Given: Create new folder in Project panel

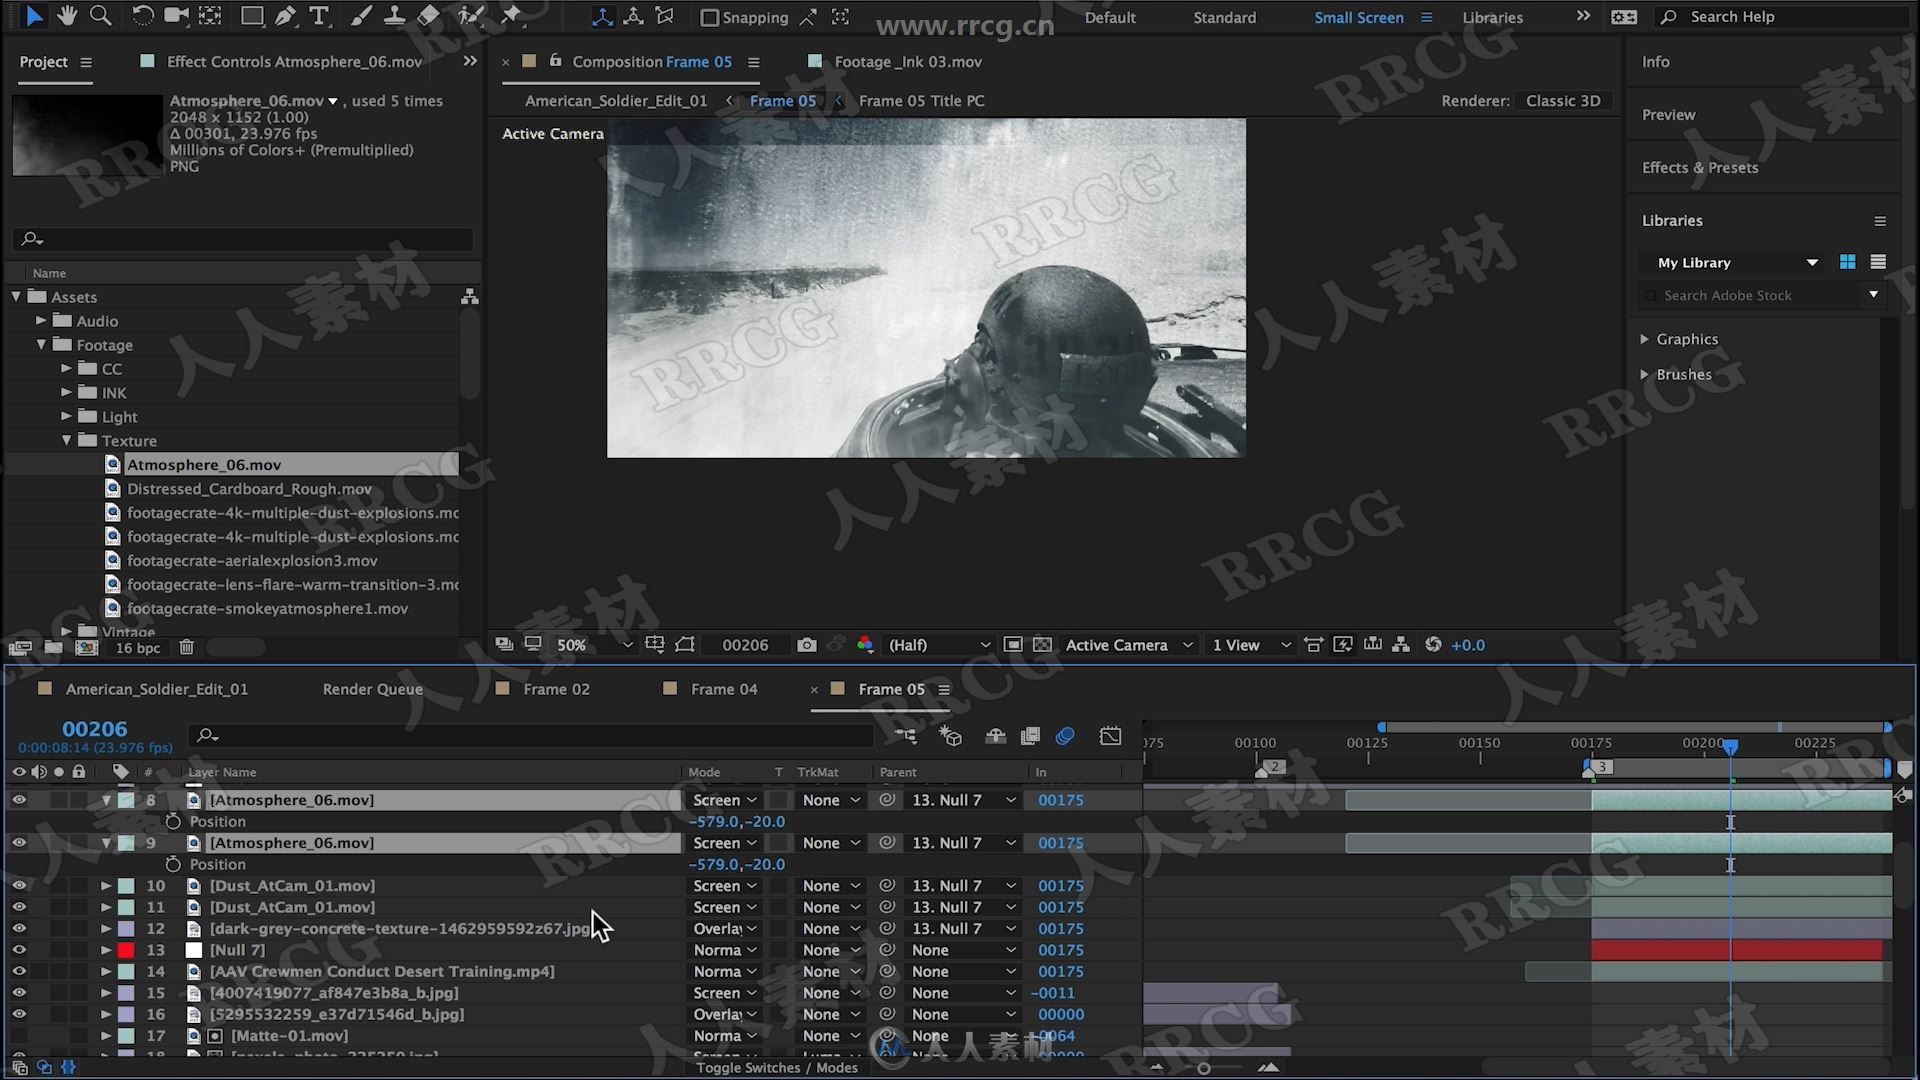Looking at the screenshot, I should point(53,647).
